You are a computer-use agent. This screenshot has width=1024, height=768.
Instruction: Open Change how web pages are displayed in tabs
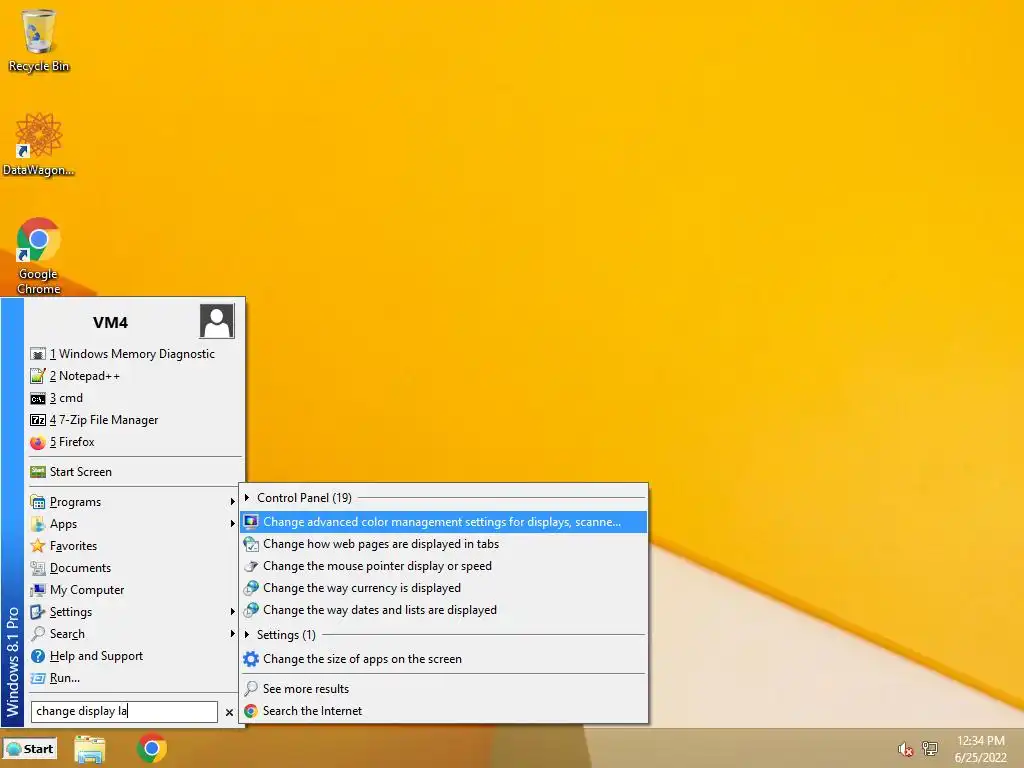(x=444, y=544)
